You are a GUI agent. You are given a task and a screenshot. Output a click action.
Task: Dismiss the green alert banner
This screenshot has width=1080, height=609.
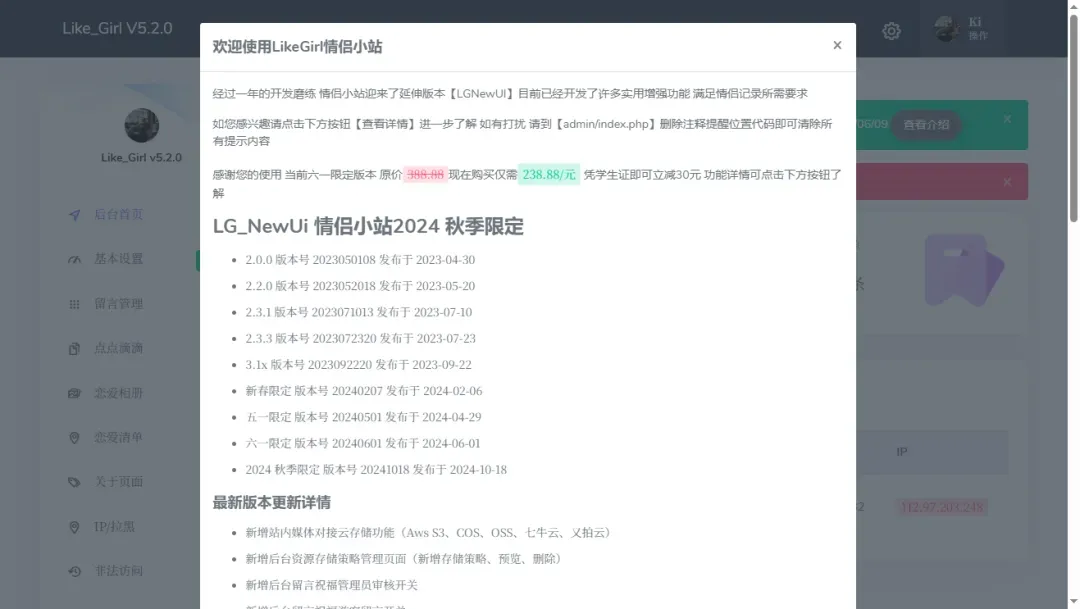pos(1007,119)
